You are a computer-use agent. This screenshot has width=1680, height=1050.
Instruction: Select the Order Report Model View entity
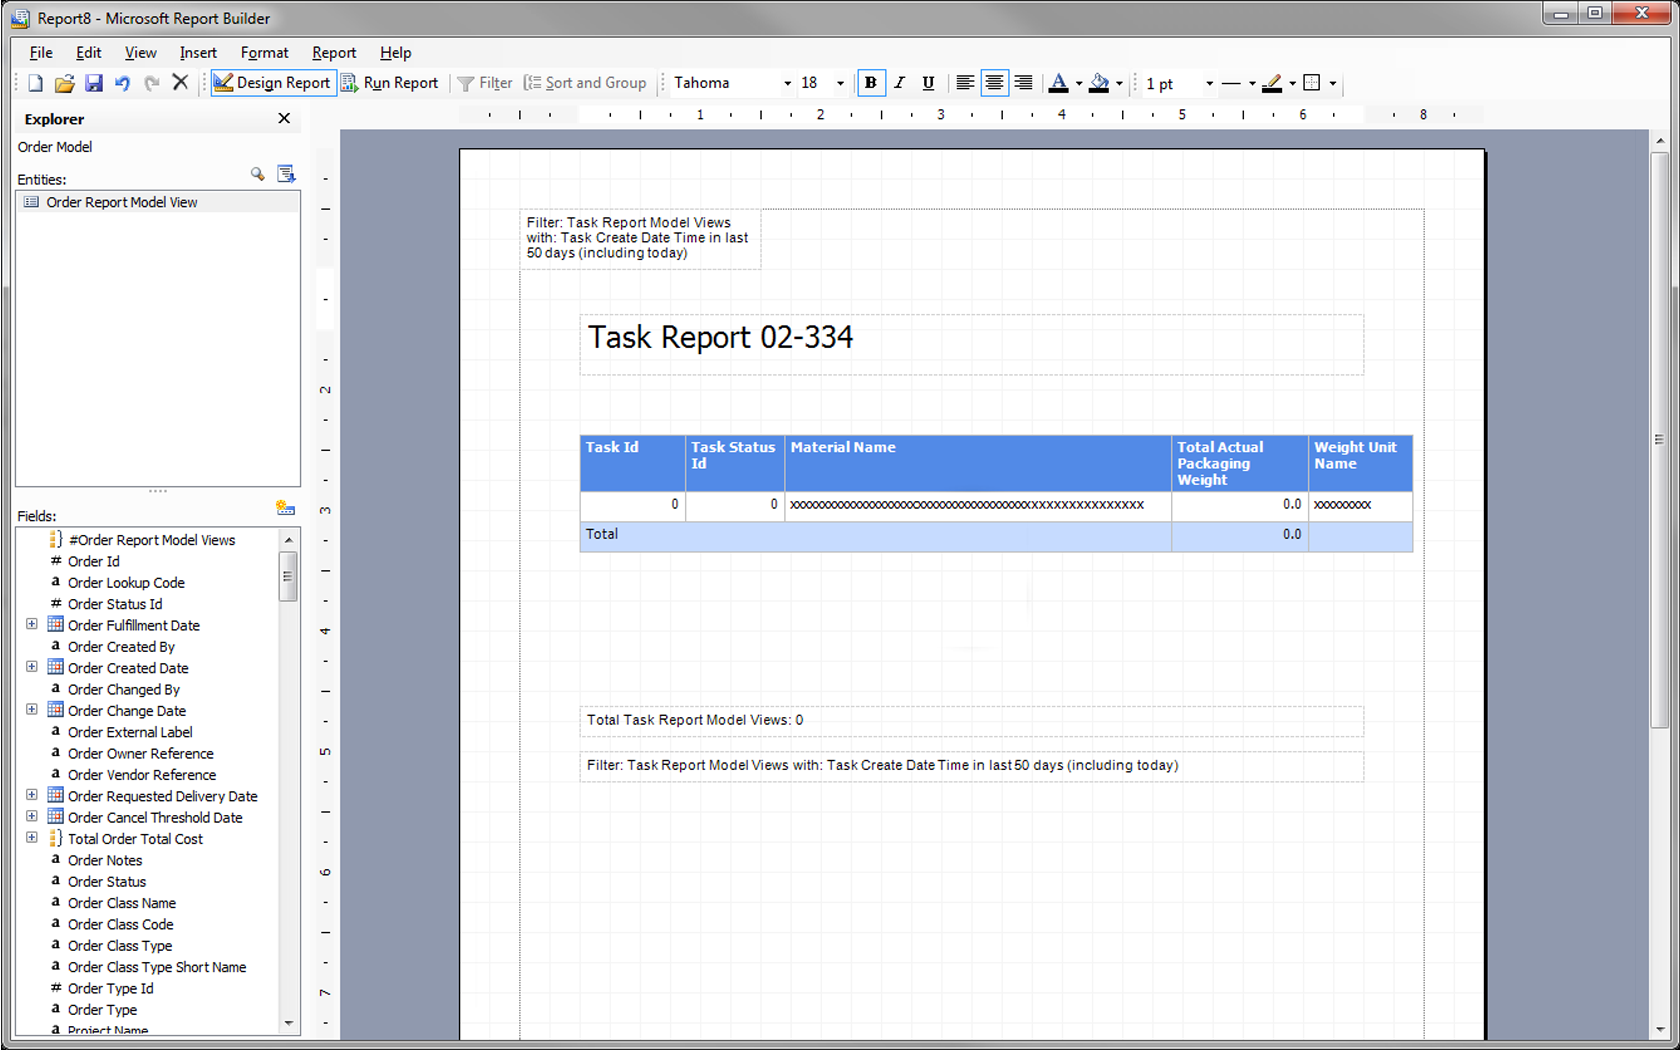(x=122, y=201)
